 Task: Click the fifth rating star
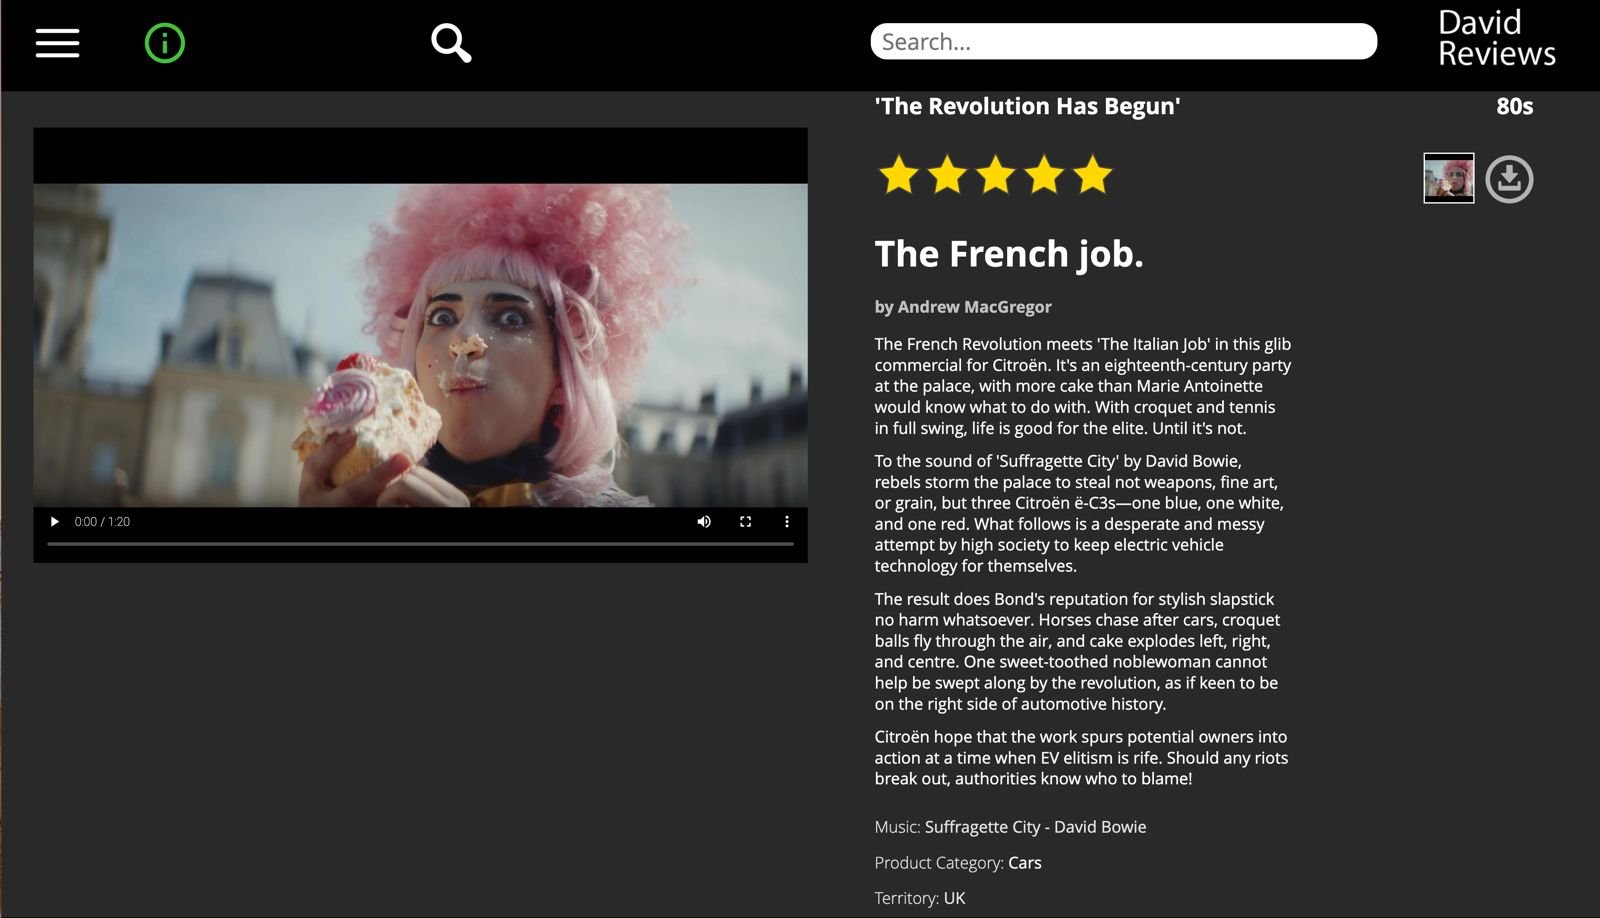click(1093, 175)
